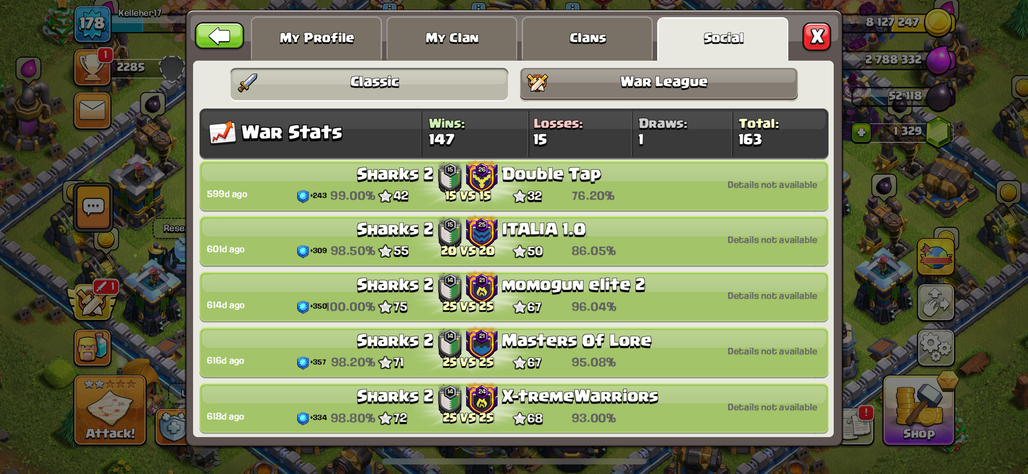This screenshot has width=1028, height=474.
Task: Click the X-tremeWarriors clan name
Action: 580,396
